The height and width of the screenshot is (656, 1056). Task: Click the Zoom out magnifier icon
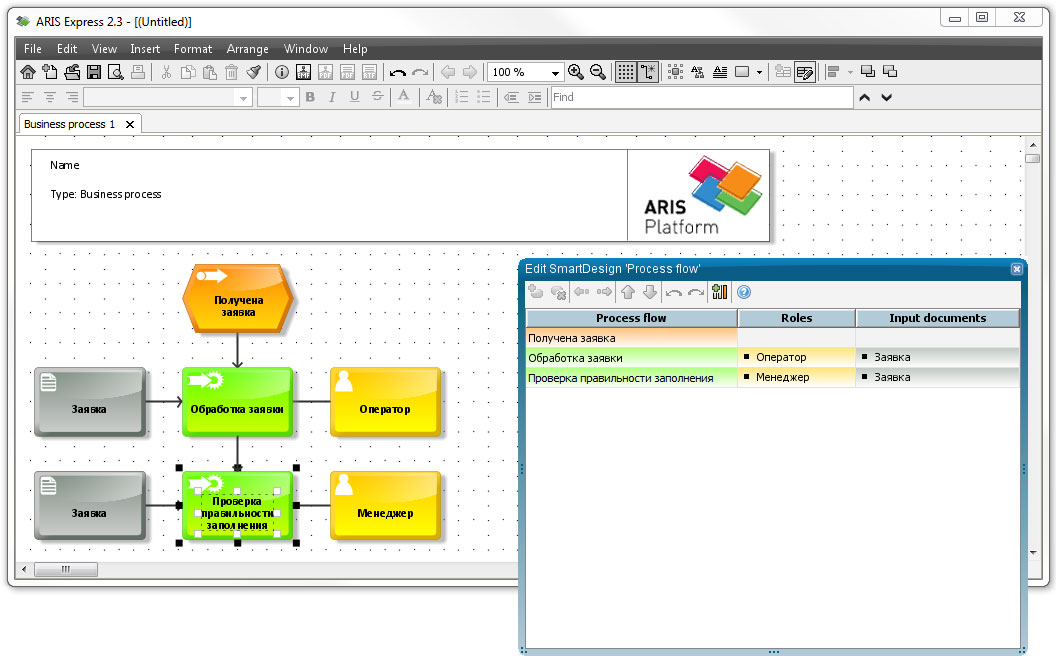click(x=598, y=72)
